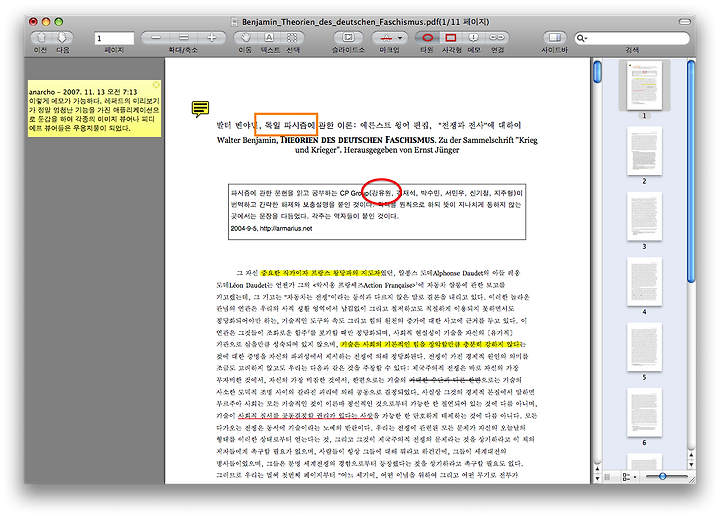This screenshot has width=720, height=517.
Task: Zoom in with the plus button
Action: coord(212,37)
